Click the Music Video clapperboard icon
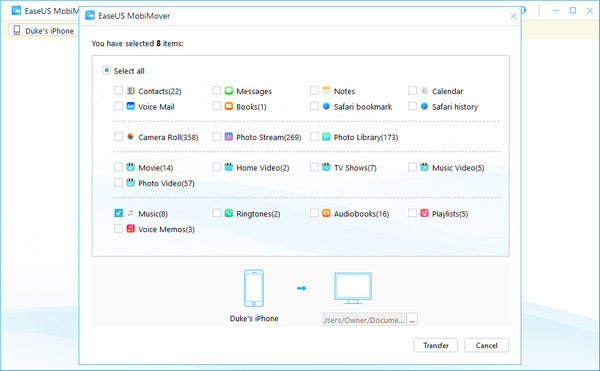The width and height of the screenshot is (600, 371). [x=424, y=167]
